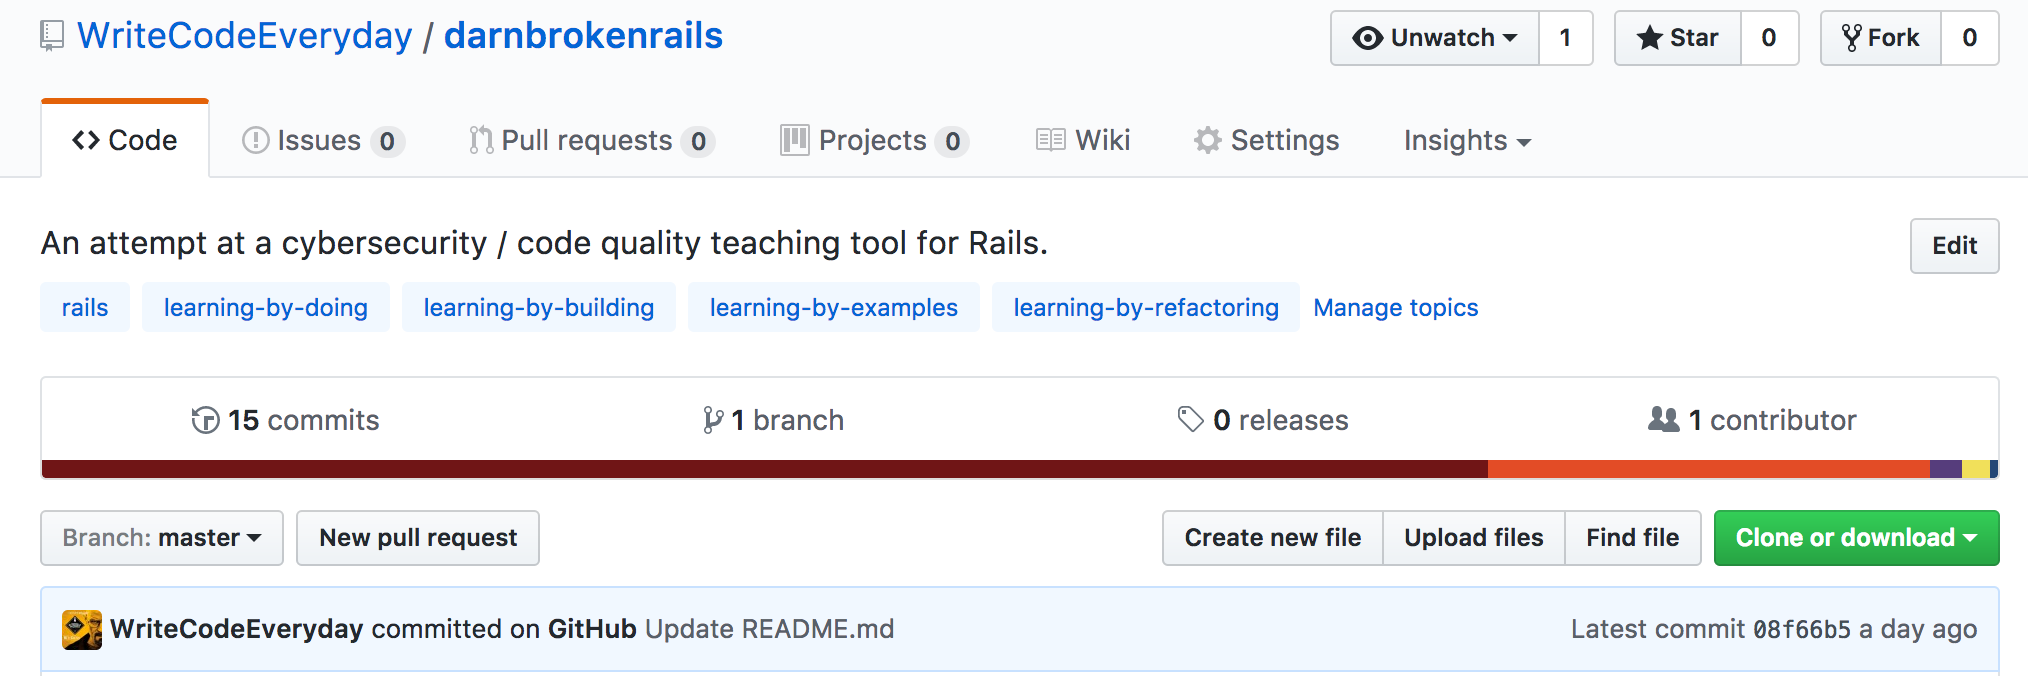Click the Projects board icon
The width and height of the screenshot is (2028, 676).
coord(795,140)
